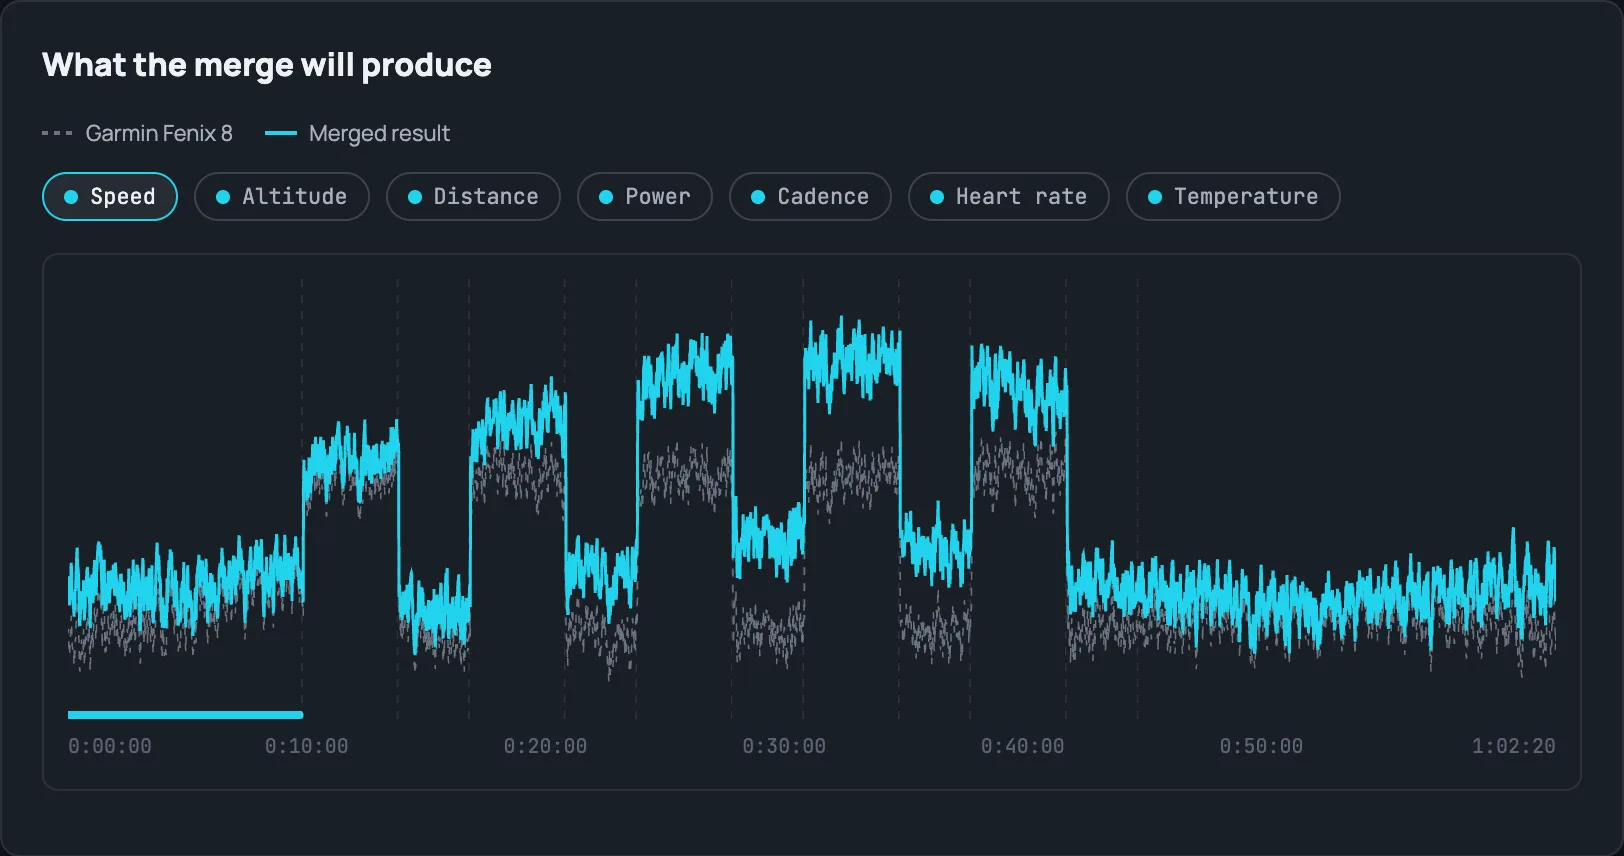The image size is (1624, 856).
Task: Click the 0:20:00 time axis label
Action: [x=545, y=746]
